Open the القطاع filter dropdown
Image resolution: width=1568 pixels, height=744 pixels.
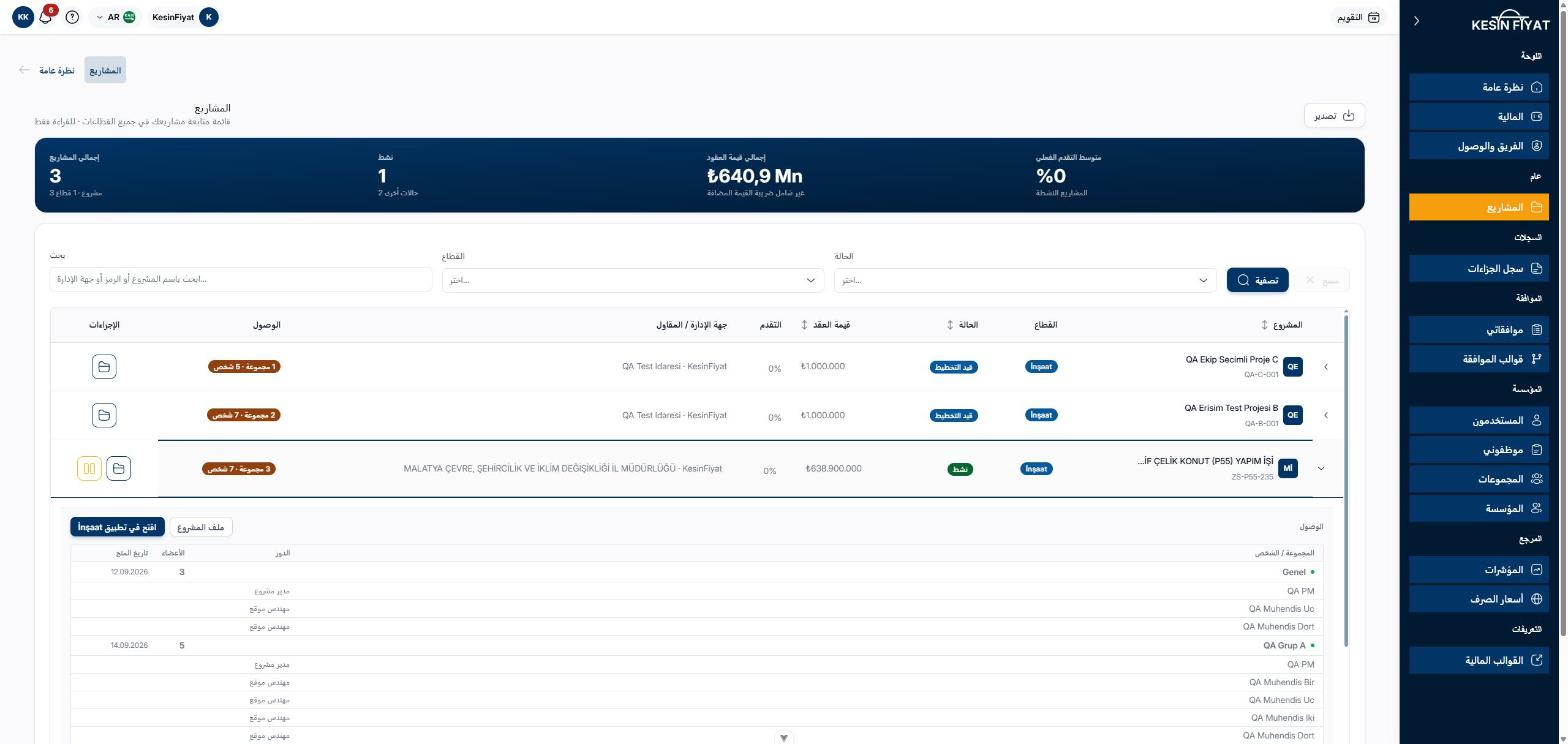pyautogui.click(x=634, y=280)
